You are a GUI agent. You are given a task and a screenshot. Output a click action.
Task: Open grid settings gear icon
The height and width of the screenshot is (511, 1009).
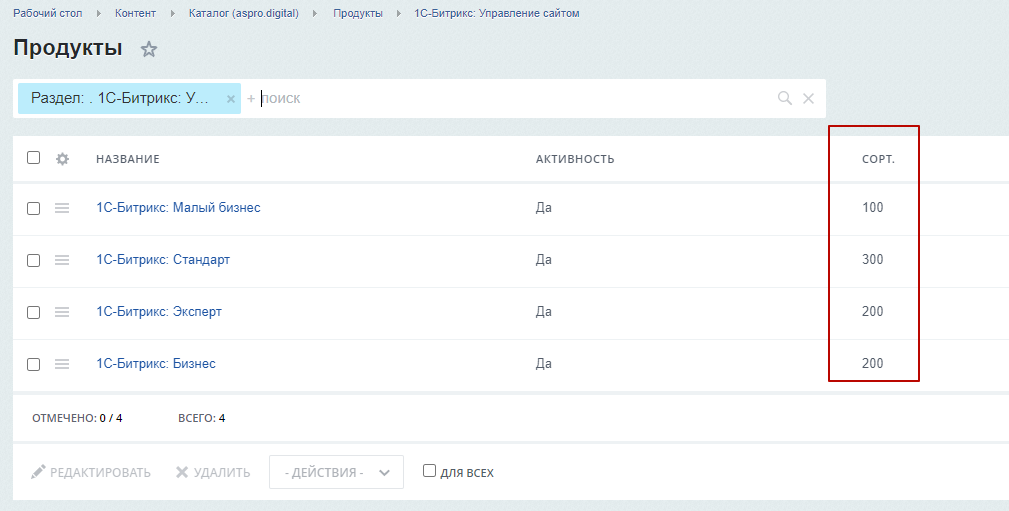62,158
